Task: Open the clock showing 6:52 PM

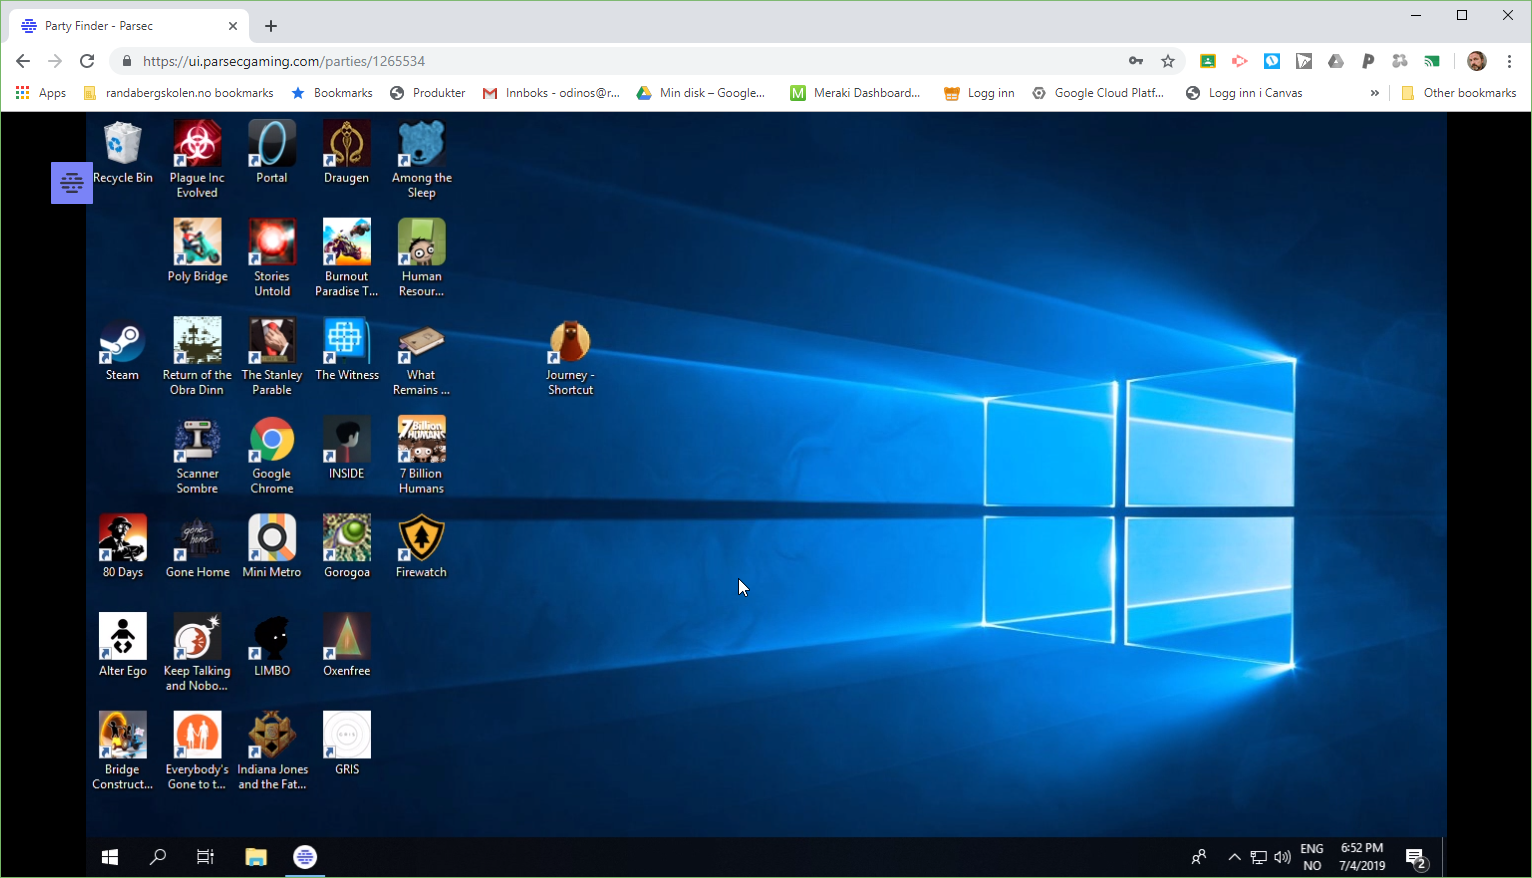Action: [x=1362, y=857]
